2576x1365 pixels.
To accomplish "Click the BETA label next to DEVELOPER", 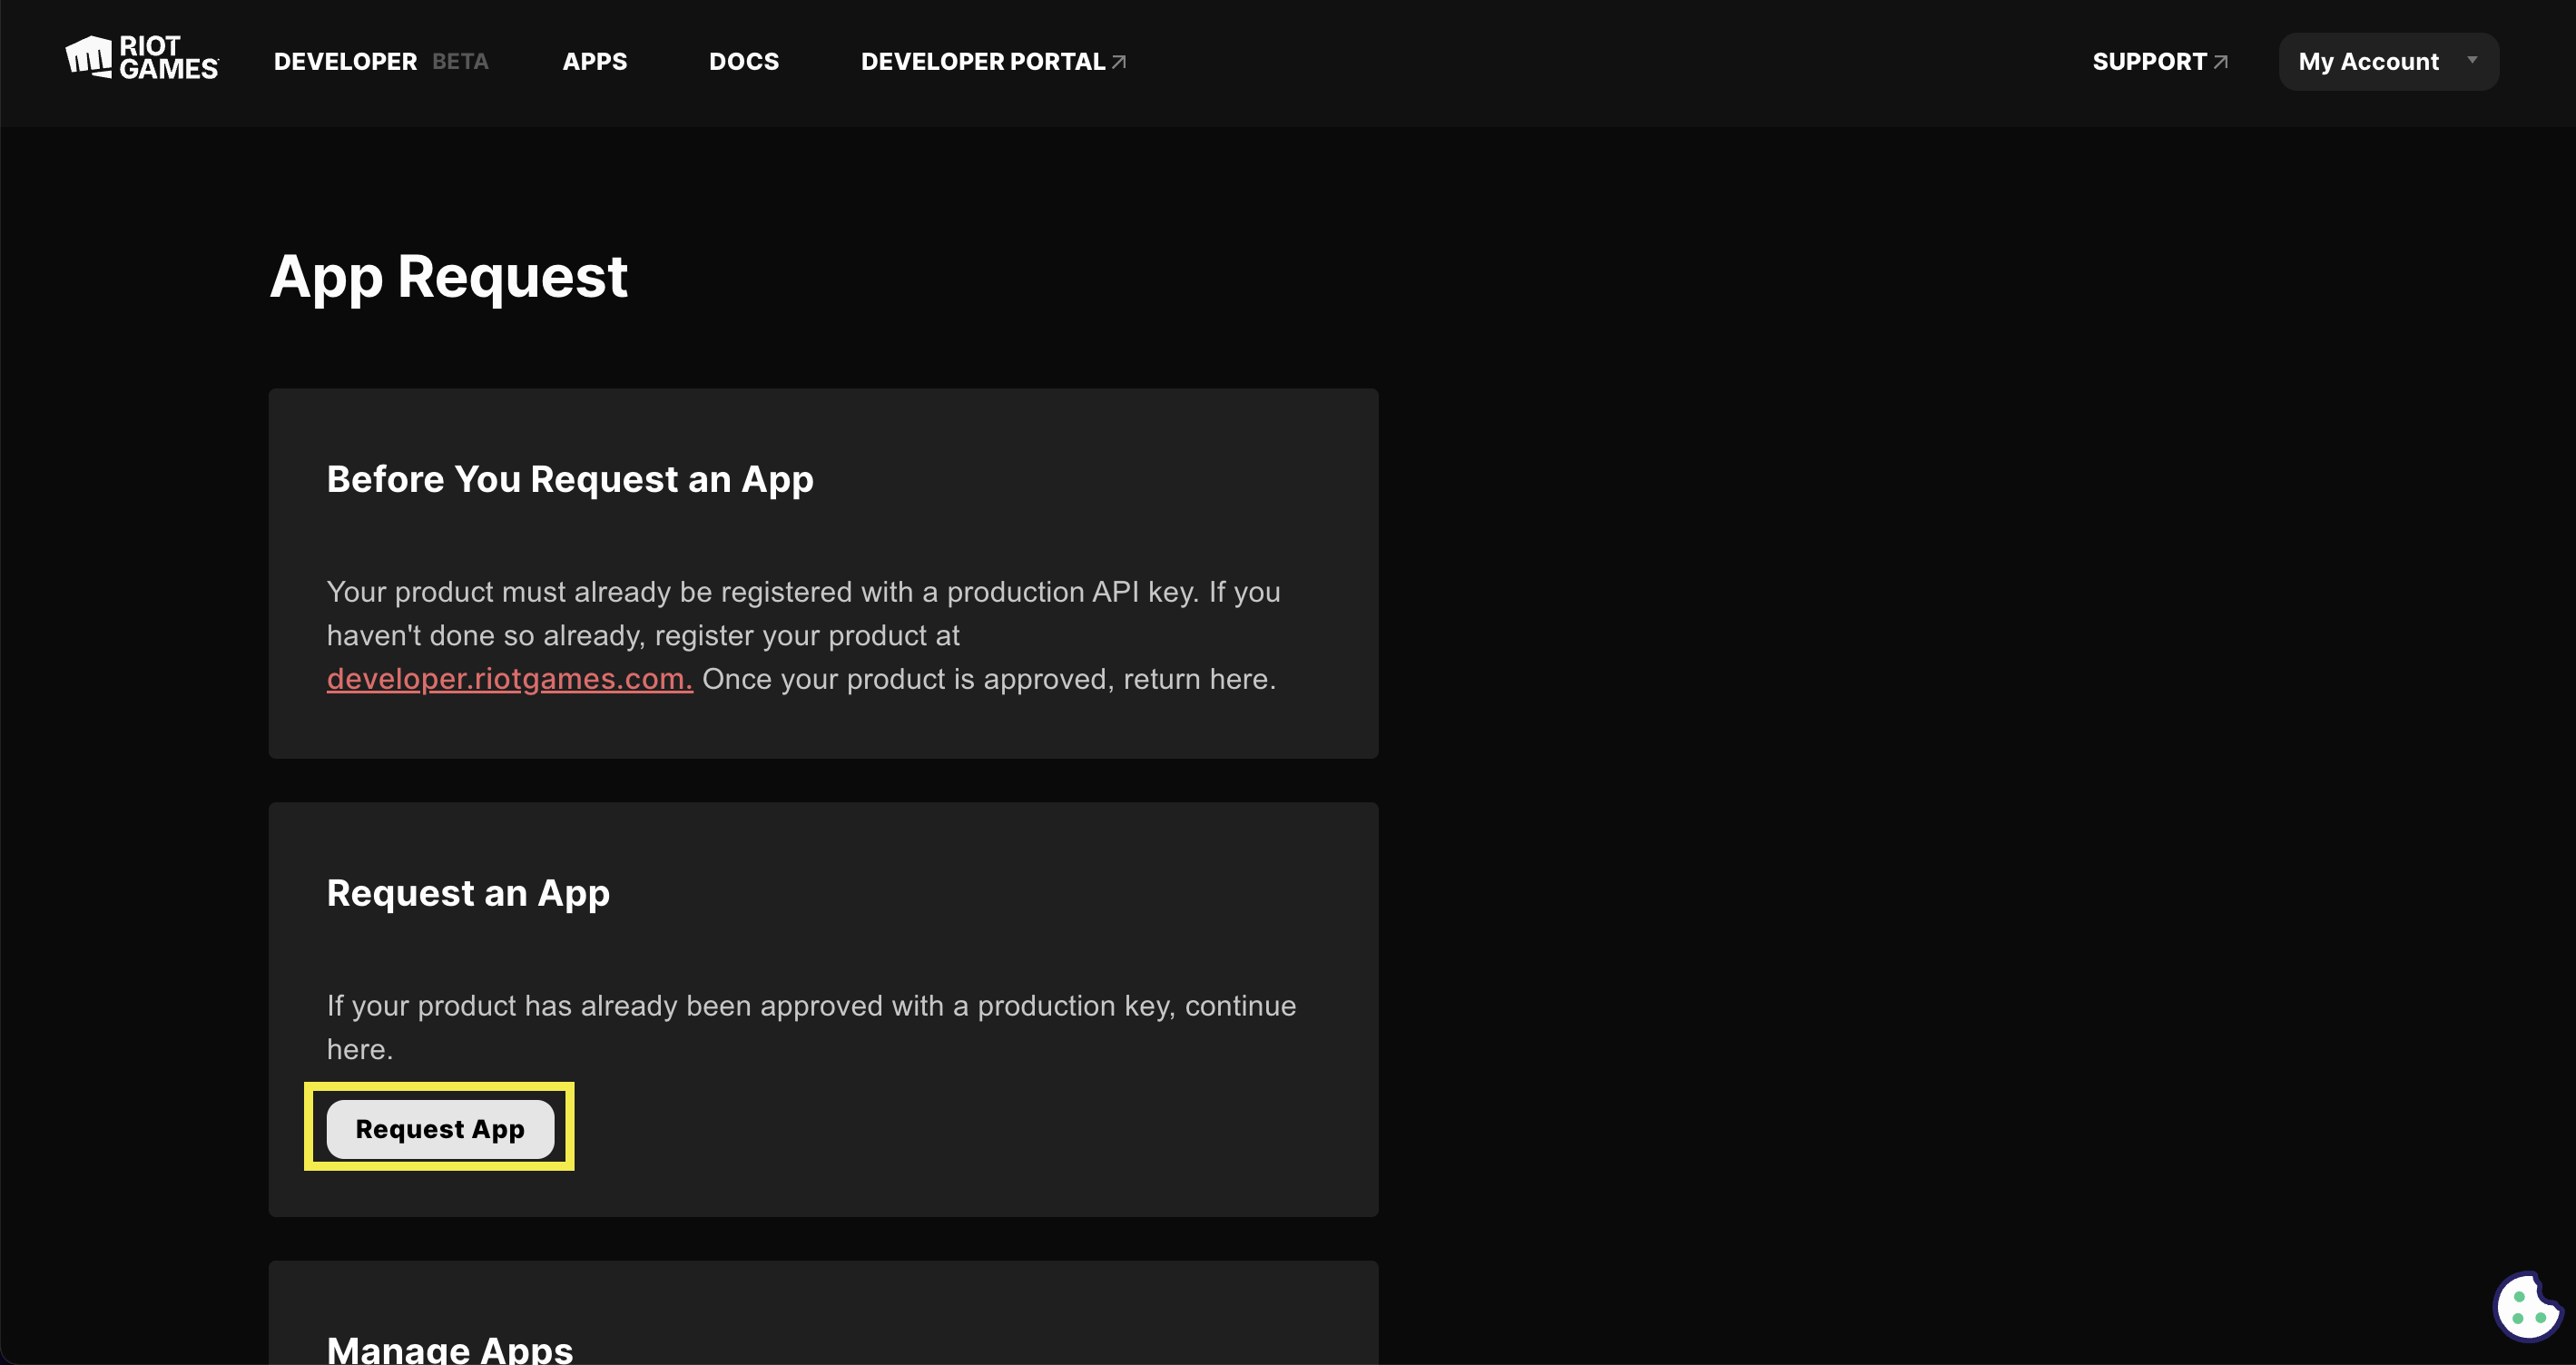I will [460, 61].
